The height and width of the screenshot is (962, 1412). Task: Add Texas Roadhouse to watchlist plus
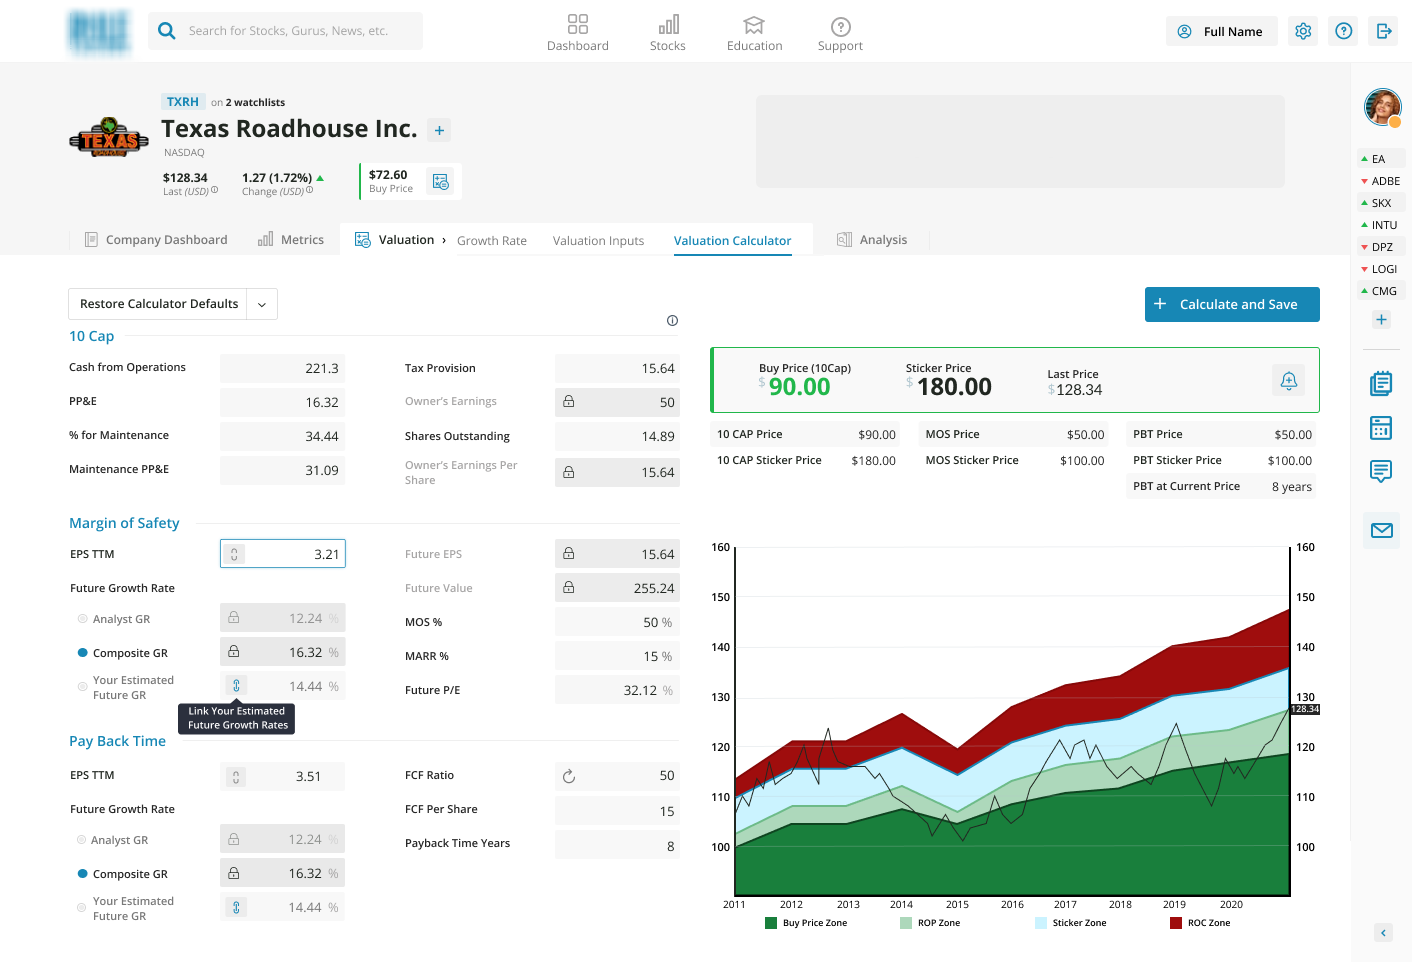pos(439,130)
